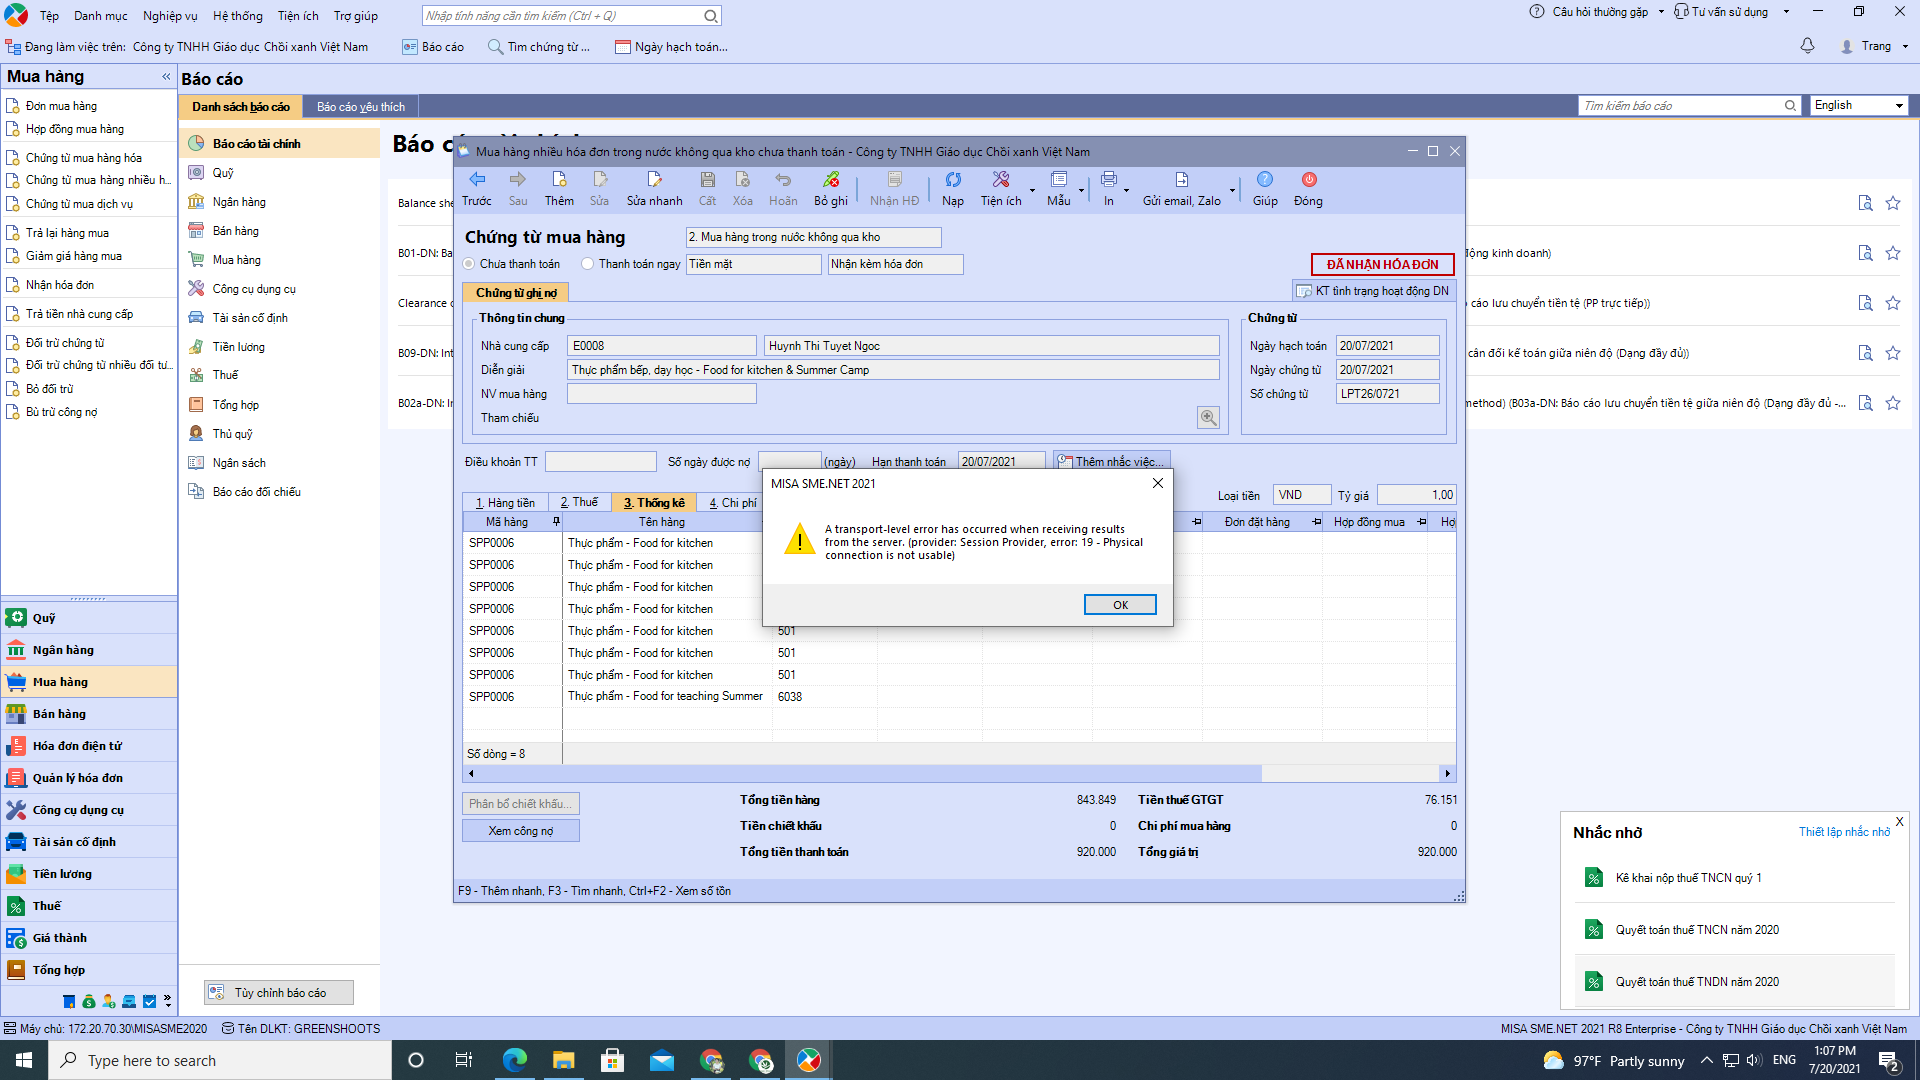Screen dimensions: 1920x1080
Task: Open Ngày hạch toán toolbar item
Action: coord(670,47)
